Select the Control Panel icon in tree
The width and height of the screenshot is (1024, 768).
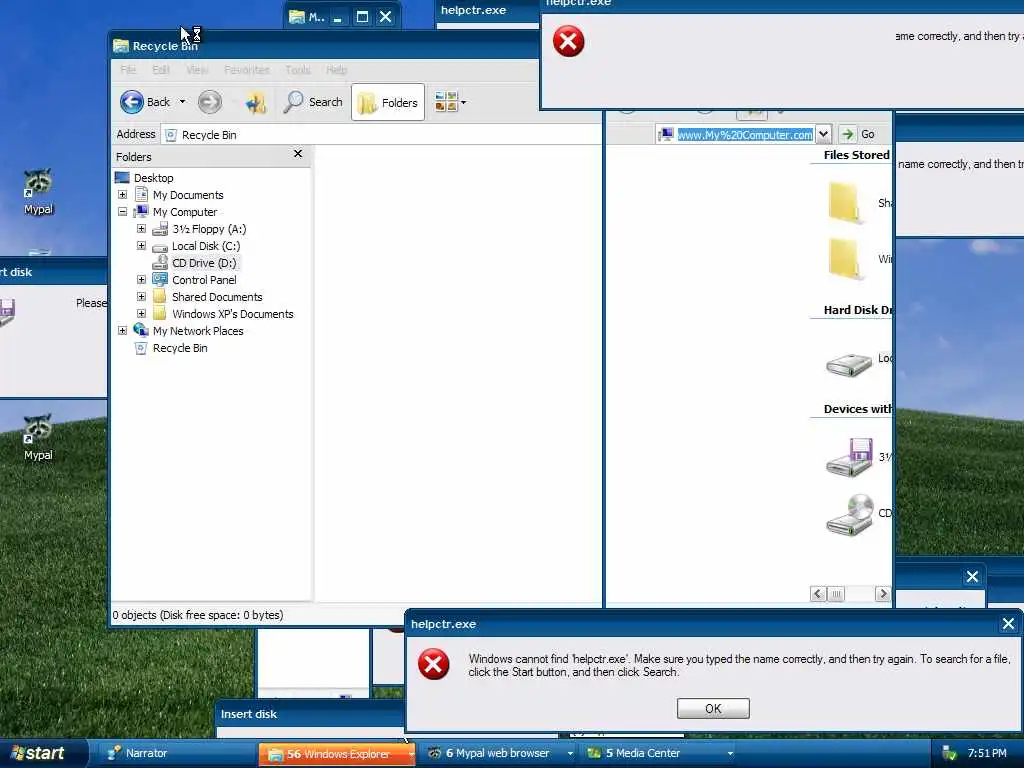(x=160, y=280)
